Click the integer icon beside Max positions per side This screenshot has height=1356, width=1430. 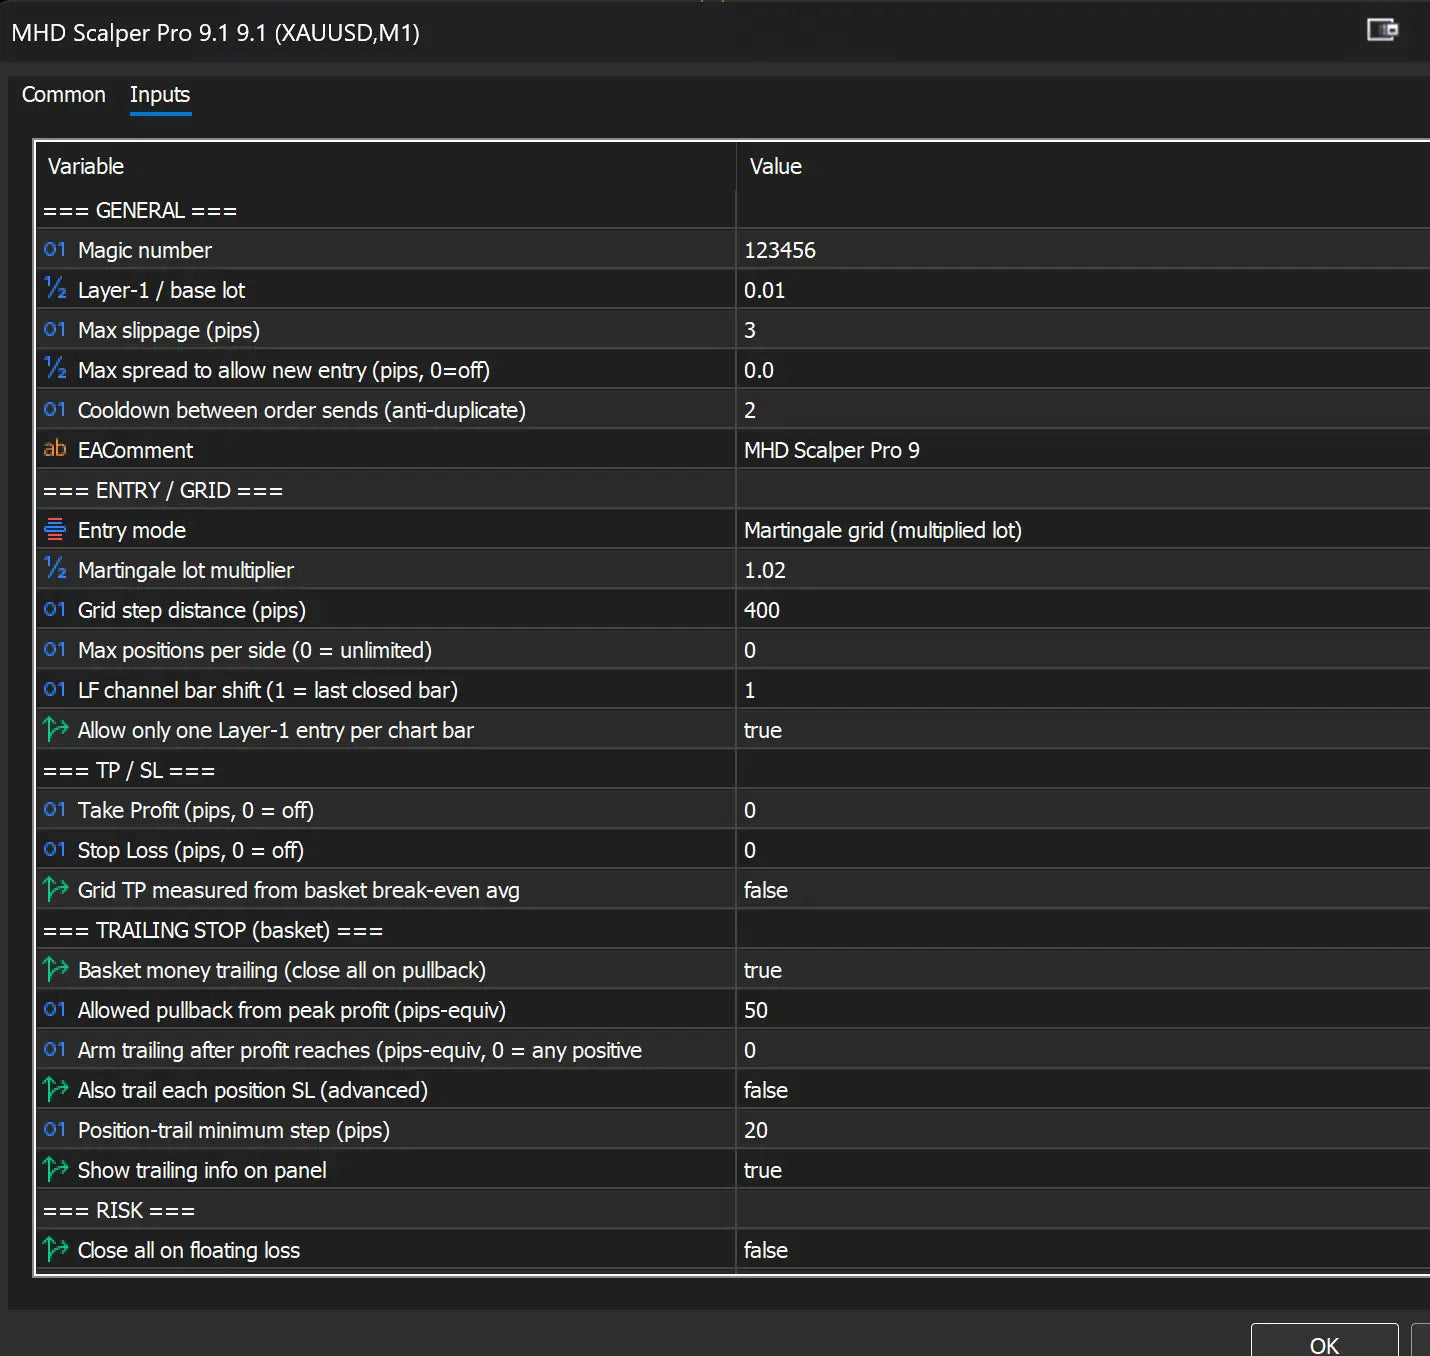[55, 649]
